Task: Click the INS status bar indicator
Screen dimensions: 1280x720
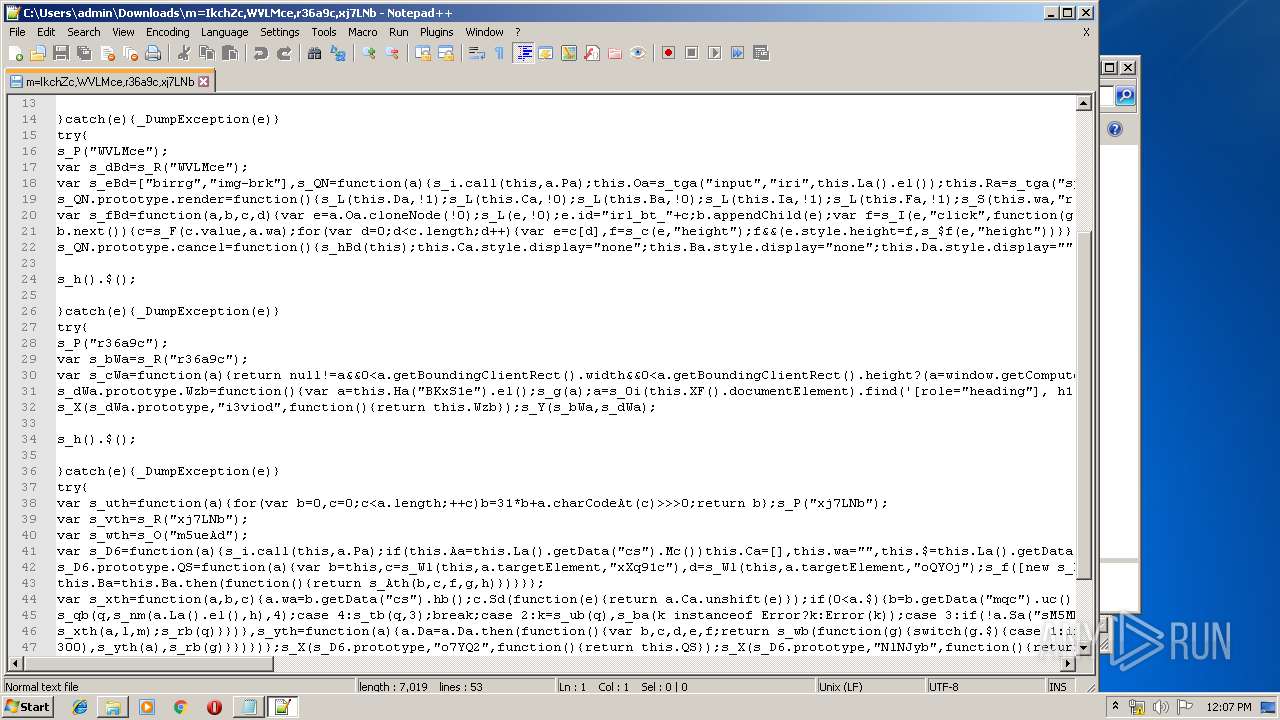Action: pos(1057,687)
